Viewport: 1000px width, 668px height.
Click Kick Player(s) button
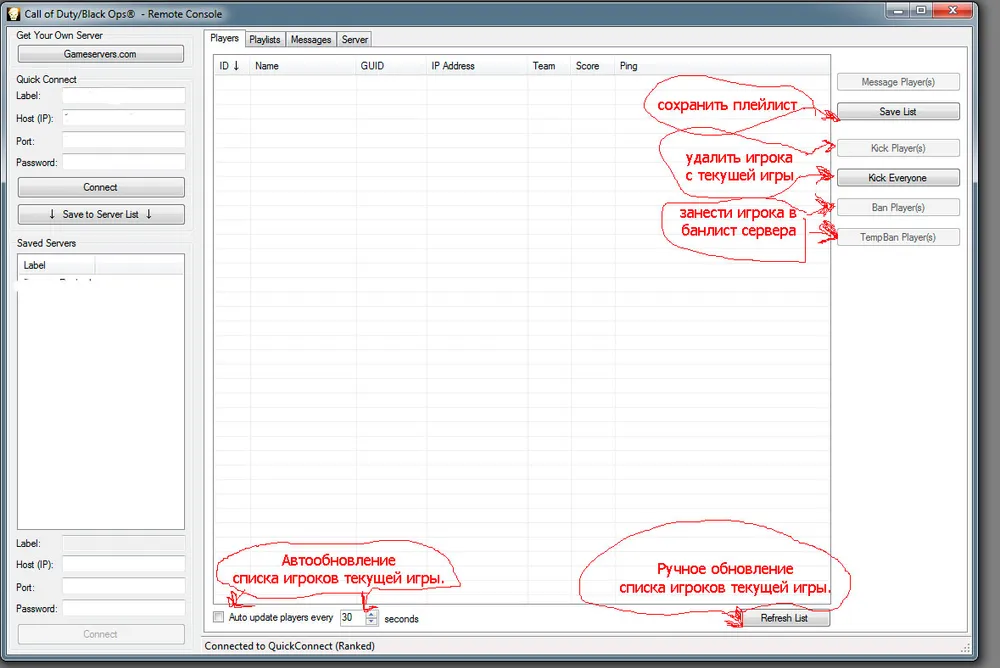[898, 148]
